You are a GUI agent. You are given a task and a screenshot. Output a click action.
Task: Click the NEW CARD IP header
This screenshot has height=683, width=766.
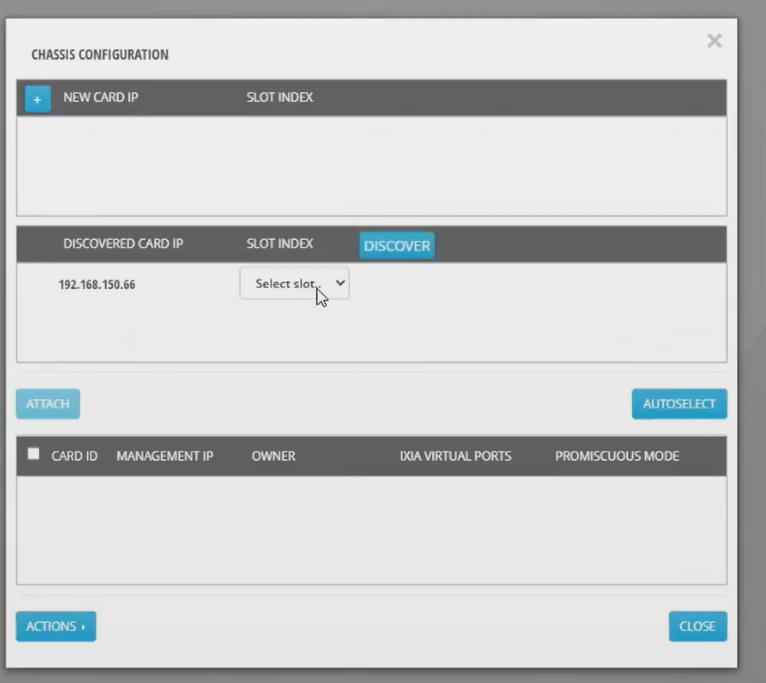(101, 98)
